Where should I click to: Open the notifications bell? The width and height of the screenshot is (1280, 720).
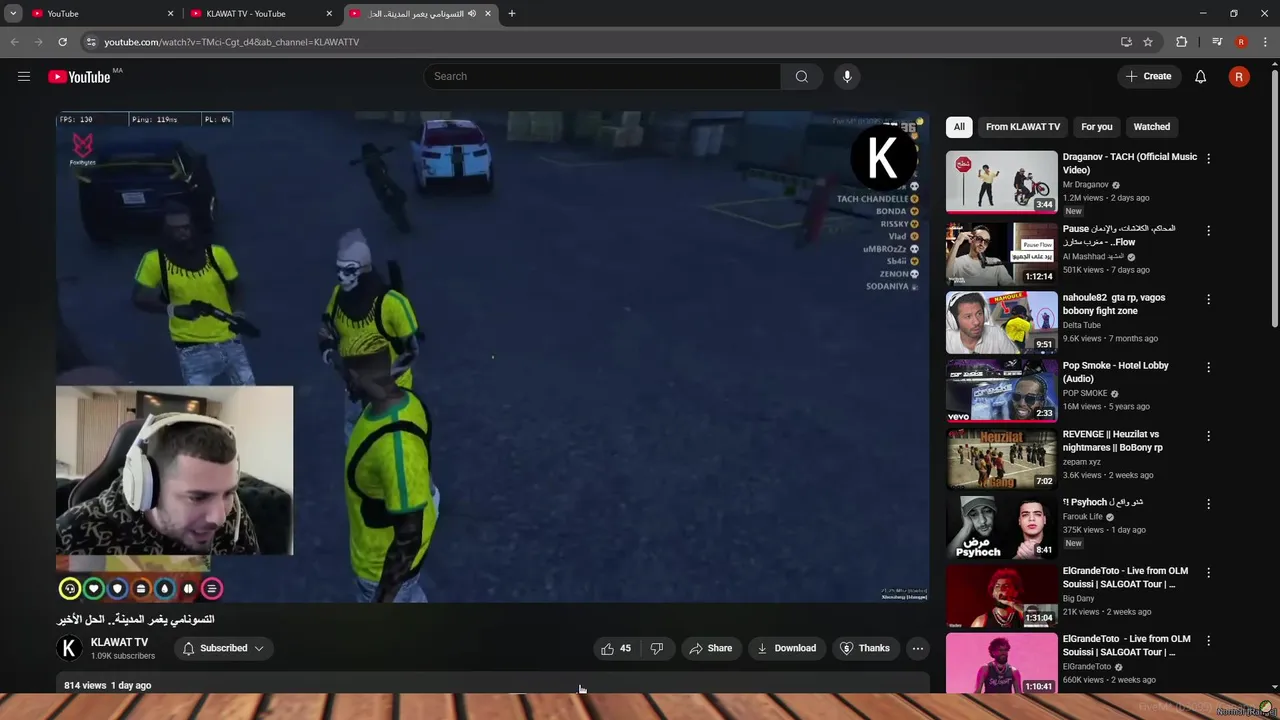click(1200, 76)
